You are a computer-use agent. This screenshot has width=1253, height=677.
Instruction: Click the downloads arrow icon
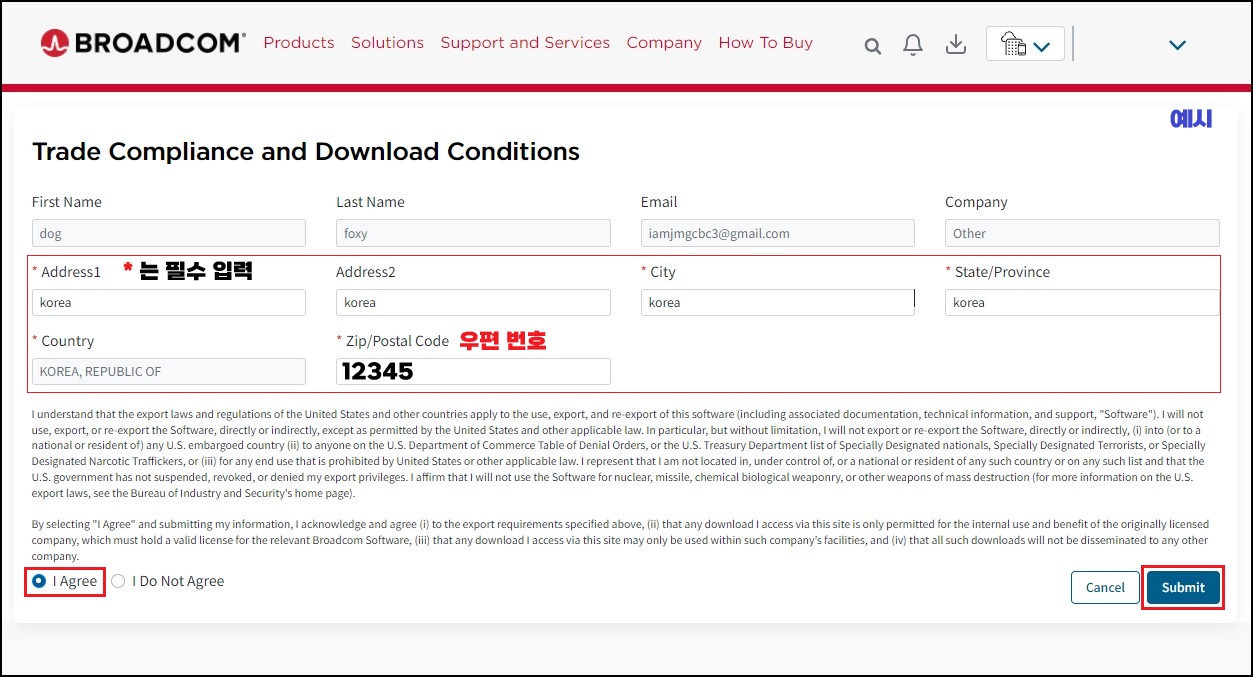(x=956, y=44)
